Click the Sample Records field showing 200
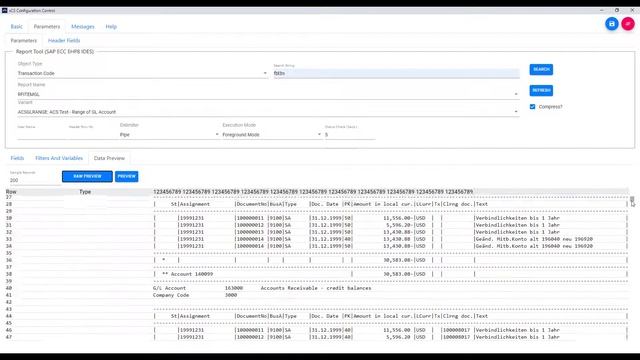The width and height of the screenshot is (640, 360). click(x=35, y=180)
